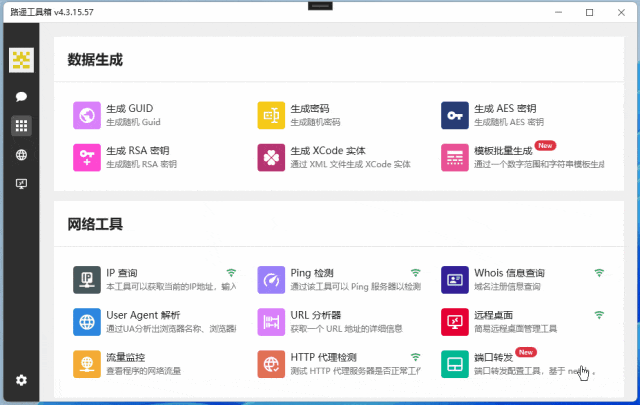The height and width of the screenshot is (405, 640).
Task: Click the wifi indicator beside IP 查询
Action: 231,273
